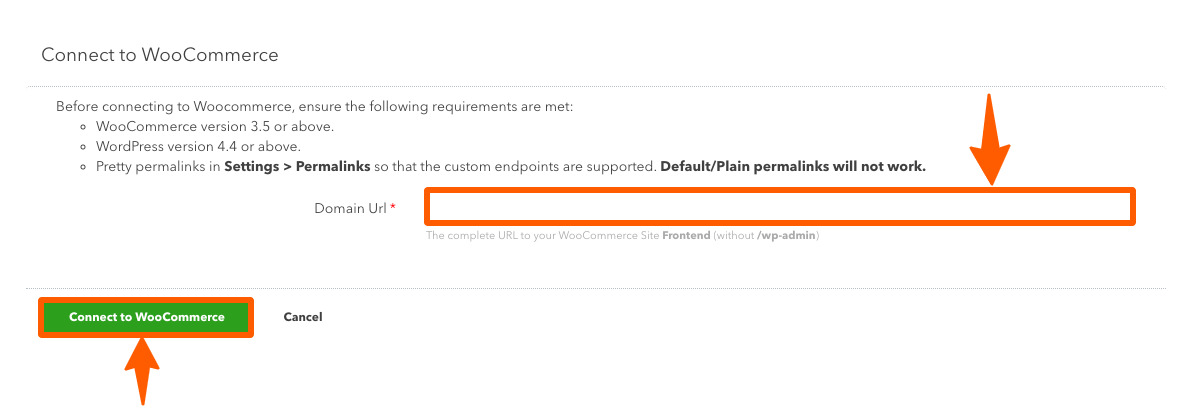The width and height of the screenshot is (1197, 419).
Task: Click the bullet before WordPress version 4.4
Action: click(84, 147)
